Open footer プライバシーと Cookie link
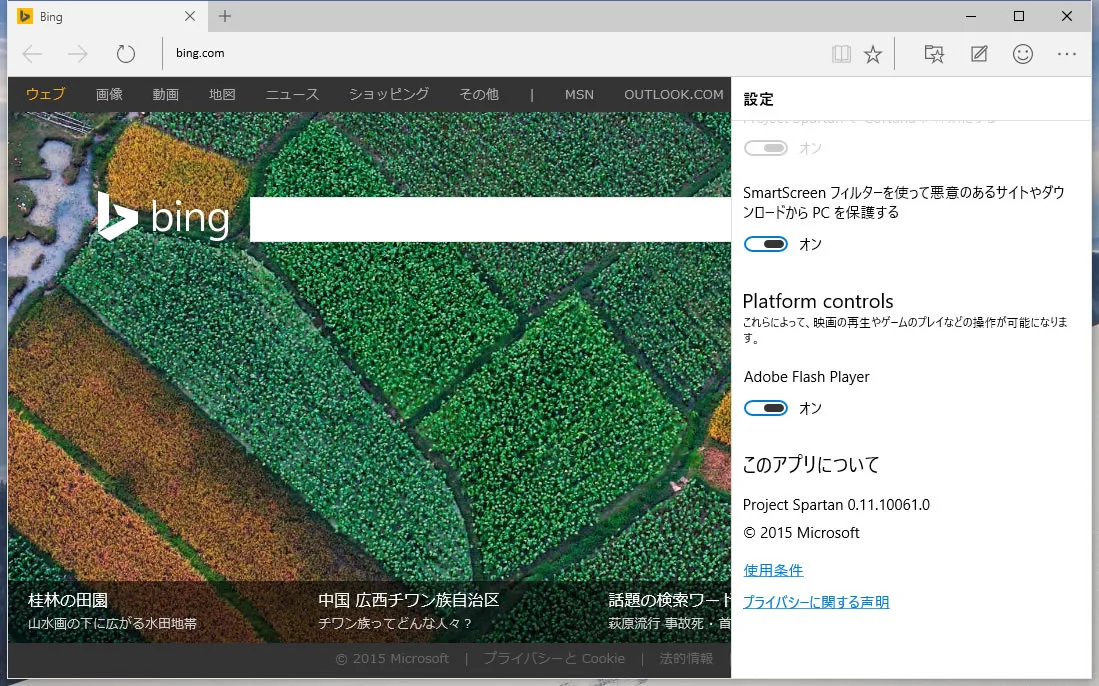1099x686 pixels. coord(554,659)
